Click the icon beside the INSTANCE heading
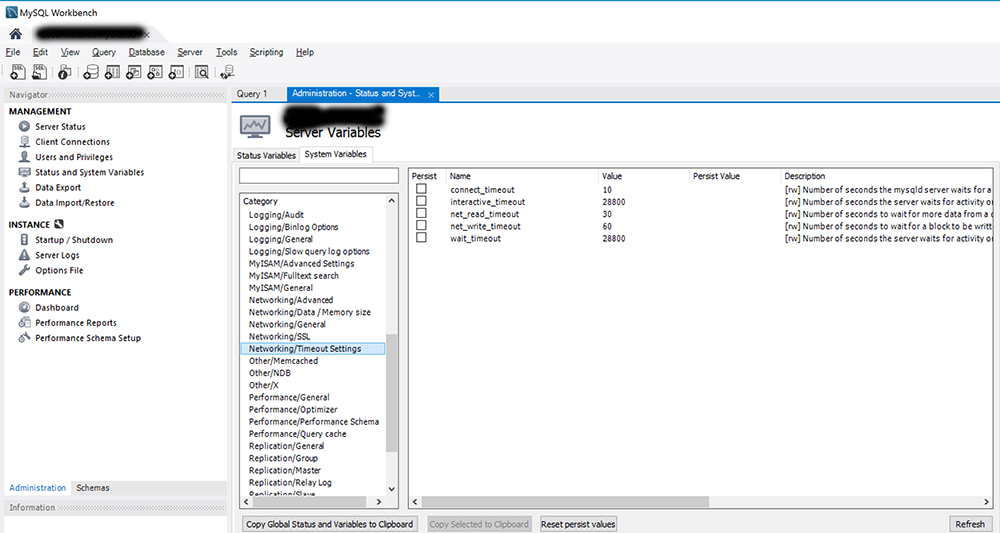This screenshot has height=533, width=1000. 59,224
